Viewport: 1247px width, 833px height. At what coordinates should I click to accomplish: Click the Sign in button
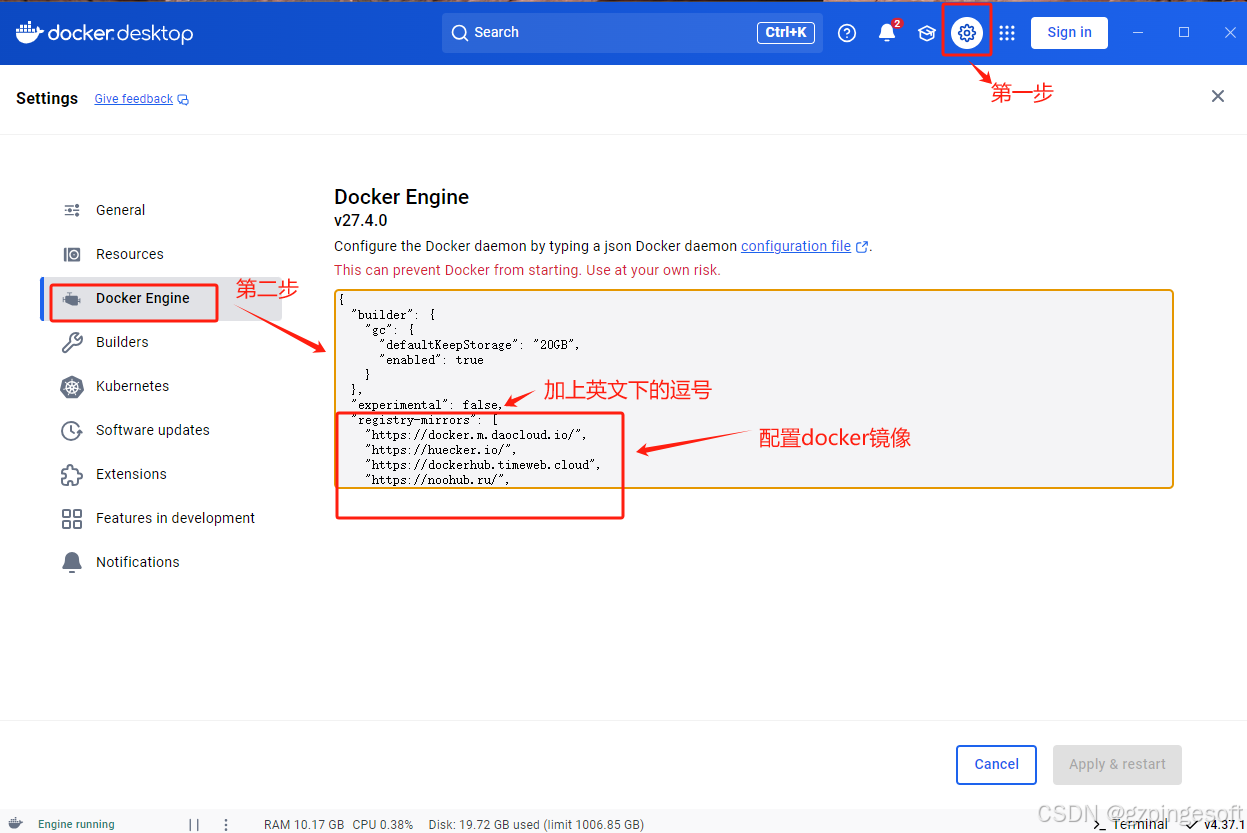[1069, 33]
